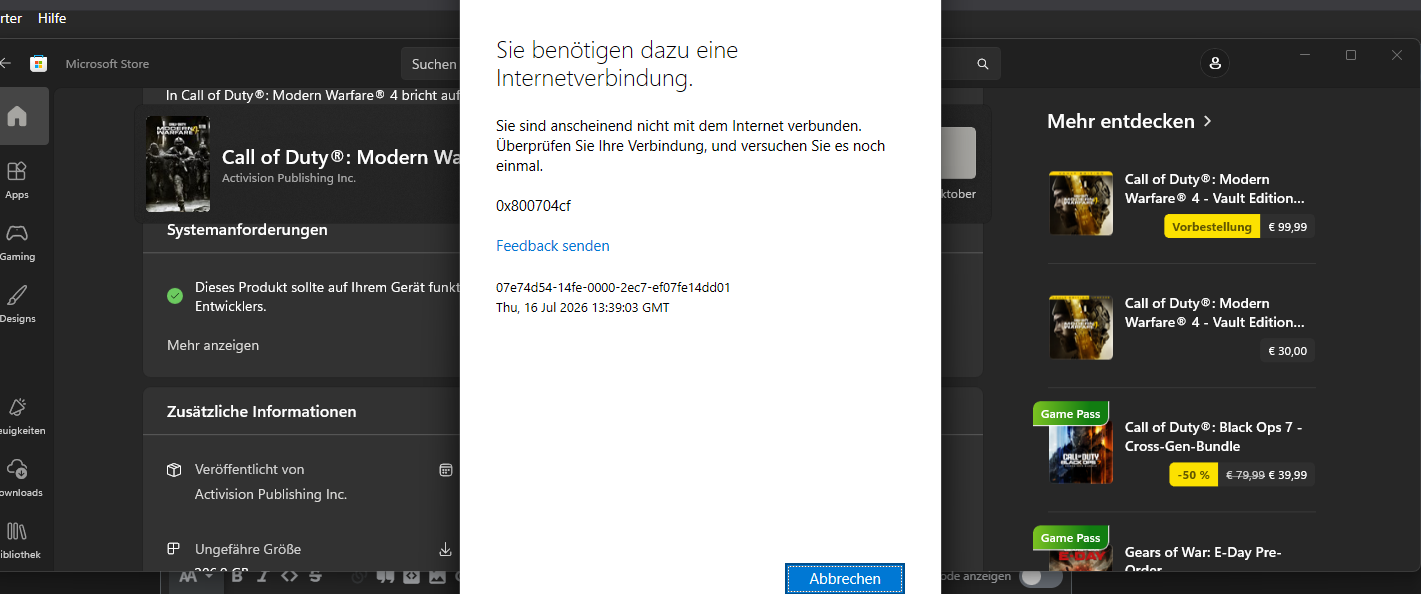Click Call of Duty: Black Ops 7 card title

pyautogui.click(x=1213, y=437)
